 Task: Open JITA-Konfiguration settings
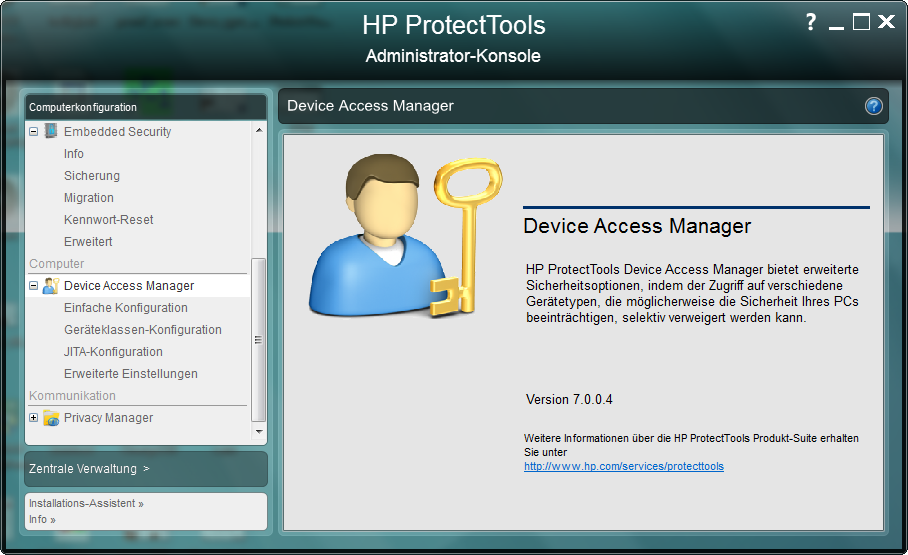pyautogui.click(x=113, y=352)
